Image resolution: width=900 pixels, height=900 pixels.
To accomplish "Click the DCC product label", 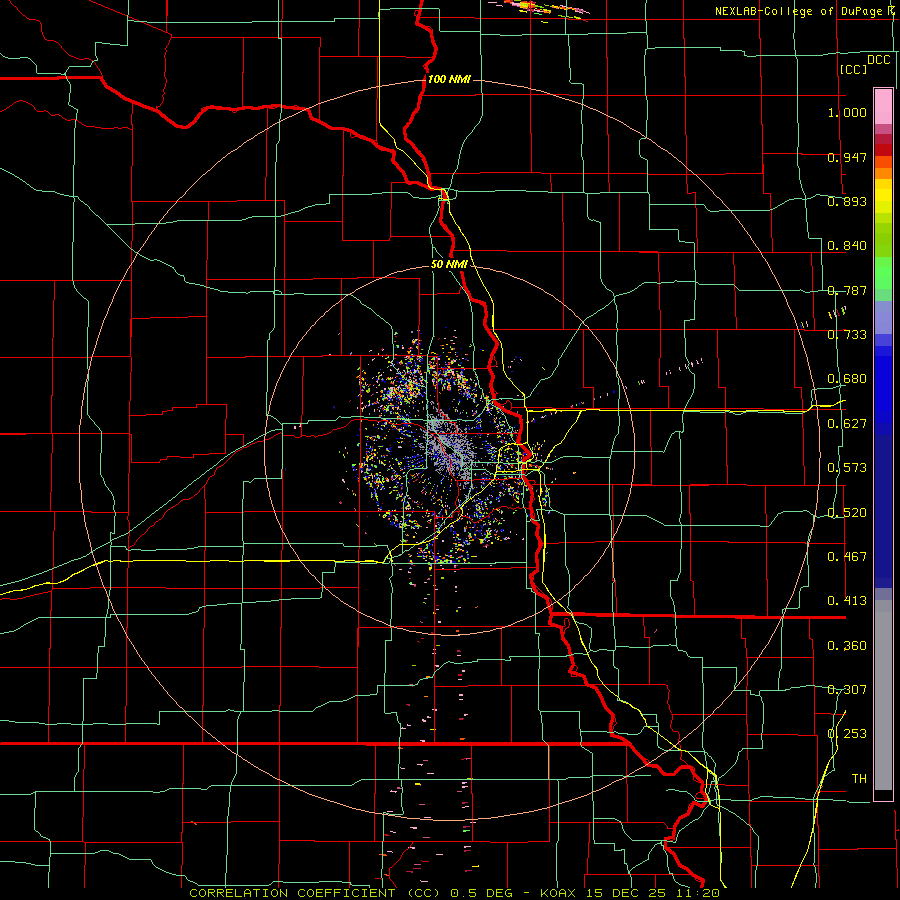I will tap(878, 60).
